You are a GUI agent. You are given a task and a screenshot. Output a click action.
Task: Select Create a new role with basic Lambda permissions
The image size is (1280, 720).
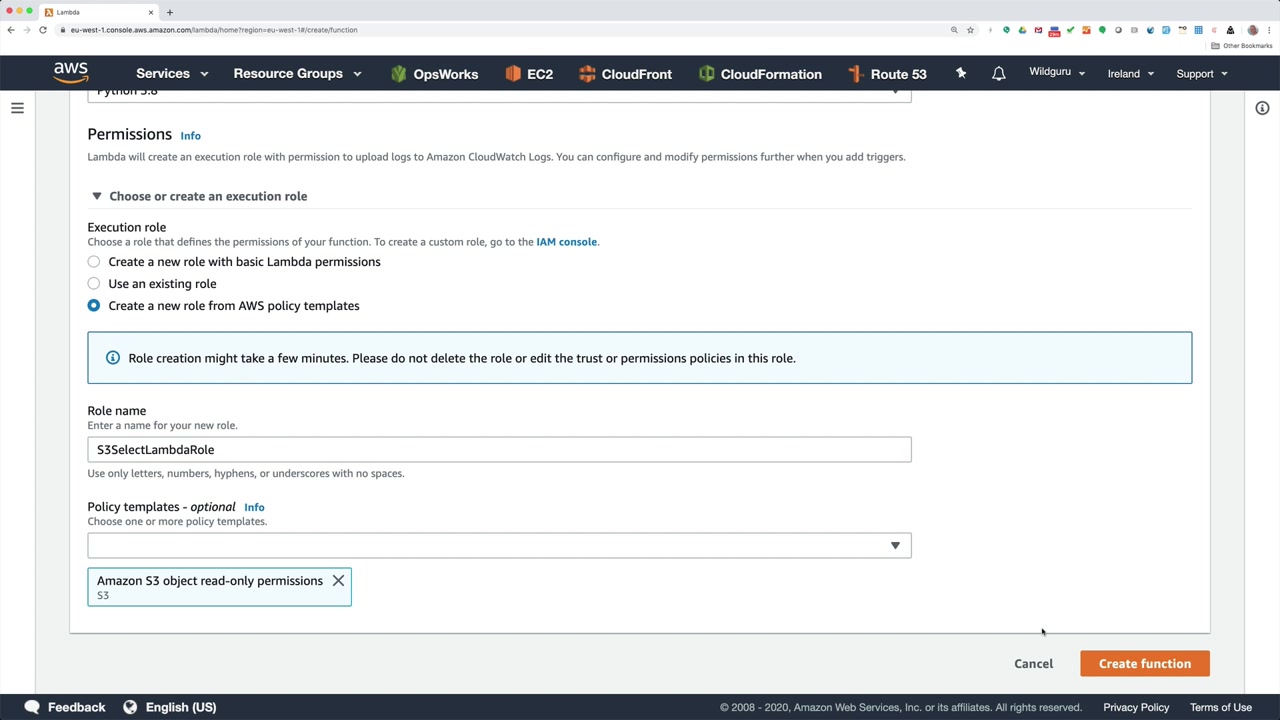tap(94, 262)
